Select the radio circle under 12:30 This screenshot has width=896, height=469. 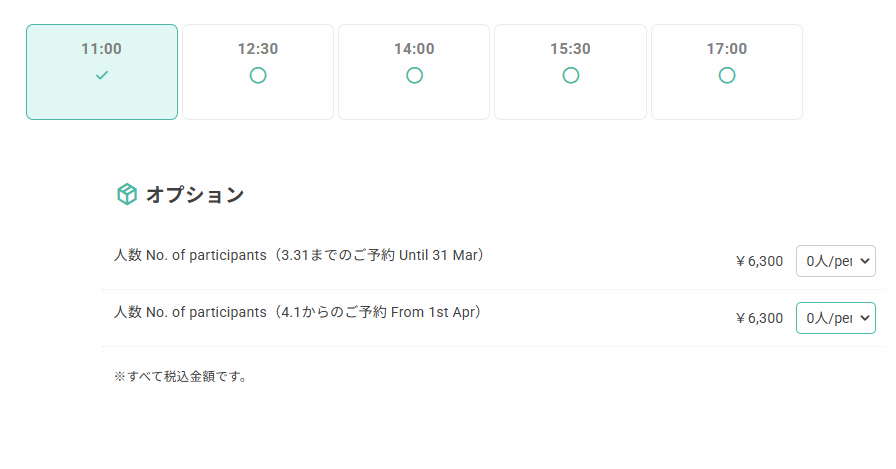[x=258, y=75]
